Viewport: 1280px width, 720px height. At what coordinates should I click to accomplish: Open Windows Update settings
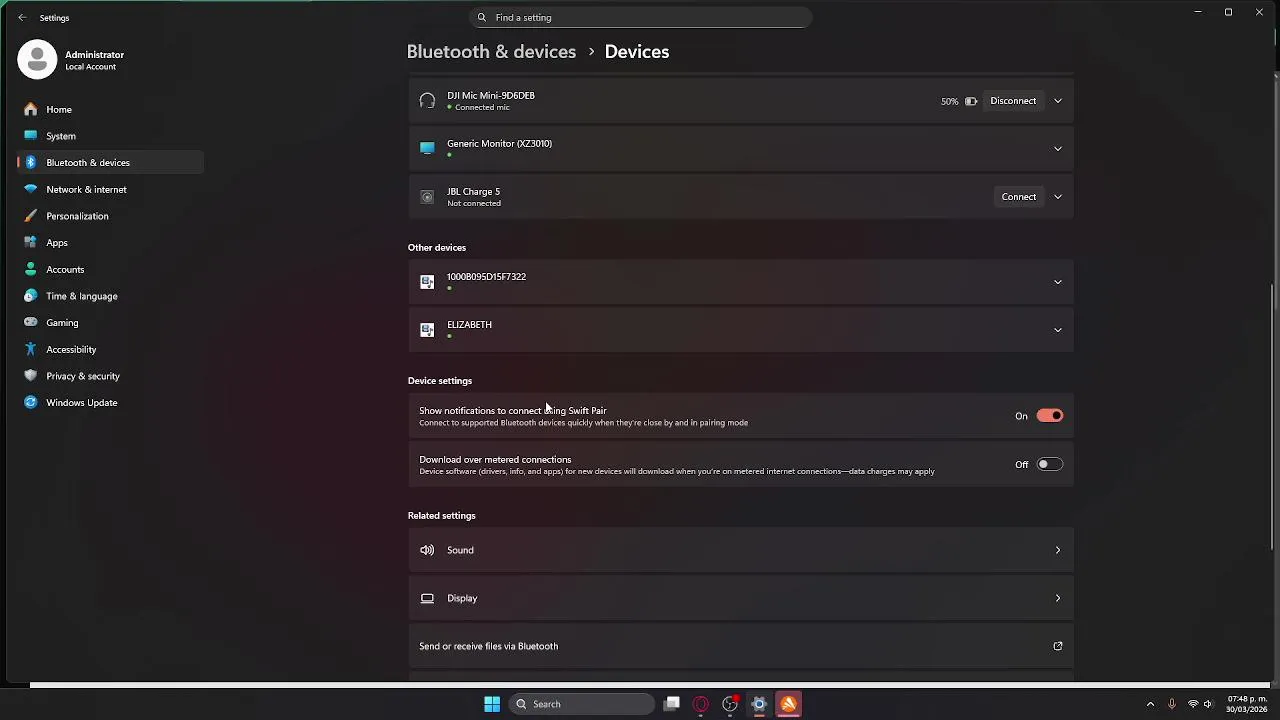110,403
